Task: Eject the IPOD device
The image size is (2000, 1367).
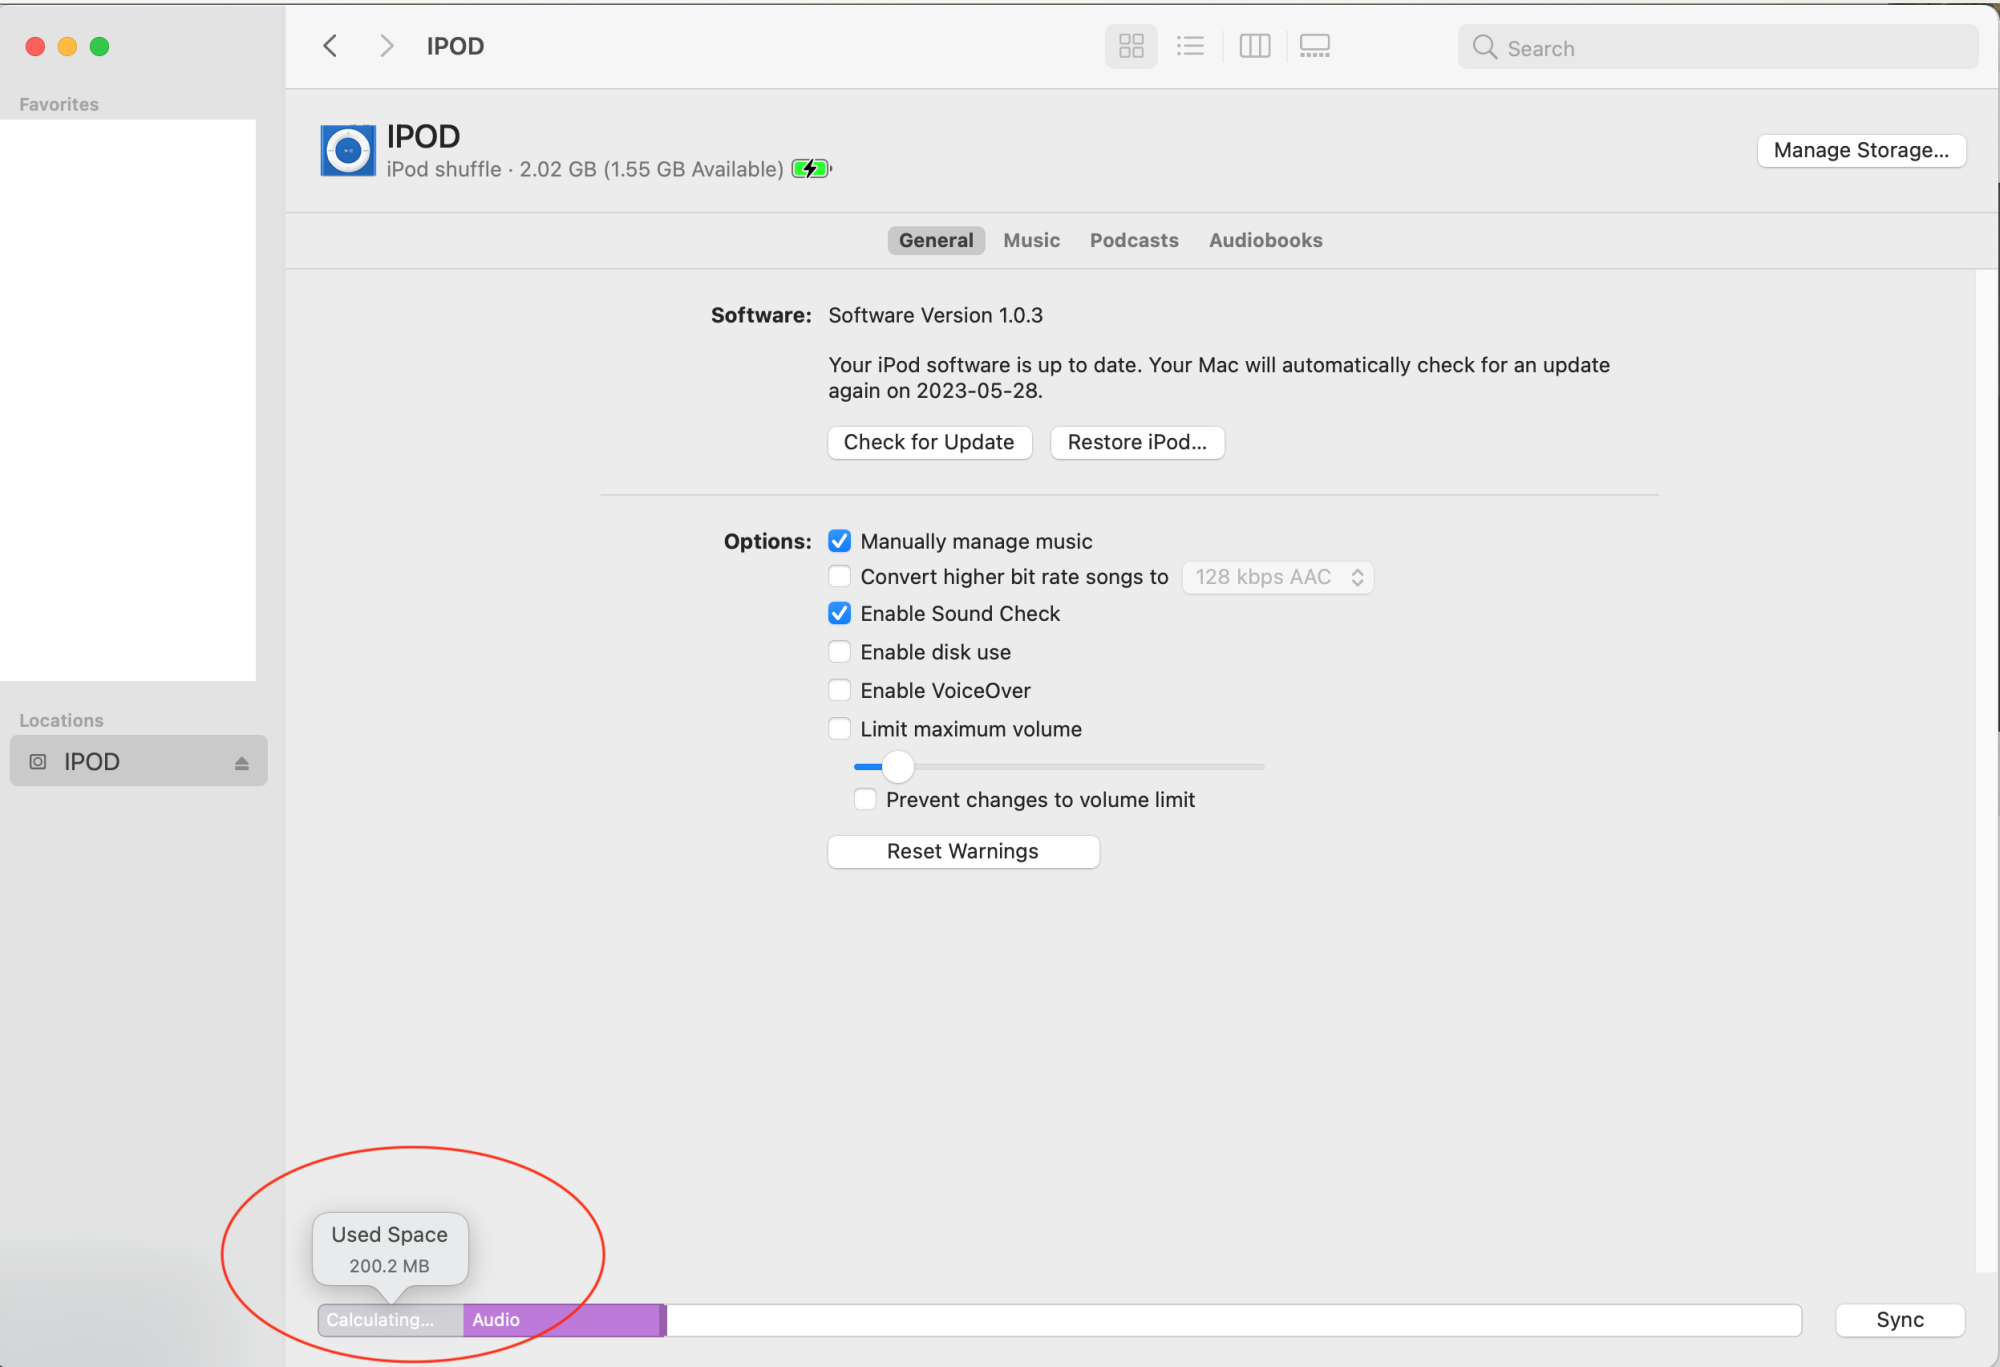Action: [x=241, y=763]
